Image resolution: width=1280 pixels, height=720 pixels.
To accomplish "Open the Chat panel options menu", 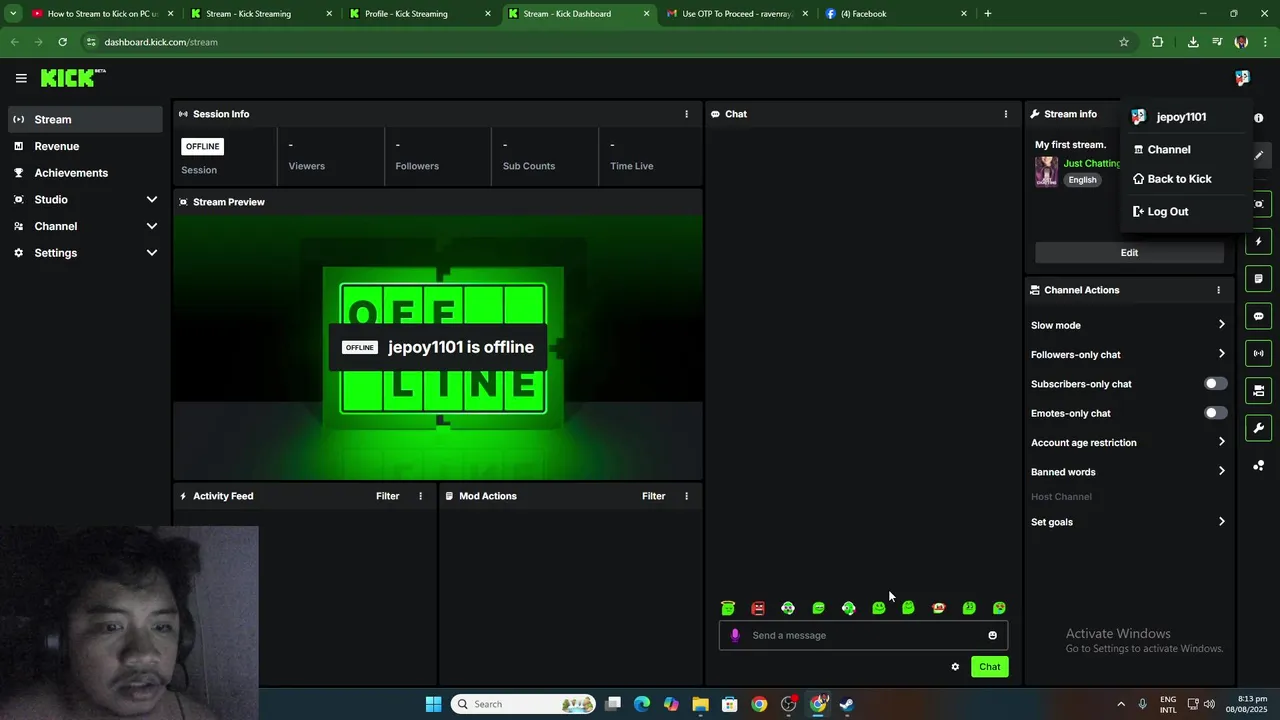I will click(x=1006, y=114).
